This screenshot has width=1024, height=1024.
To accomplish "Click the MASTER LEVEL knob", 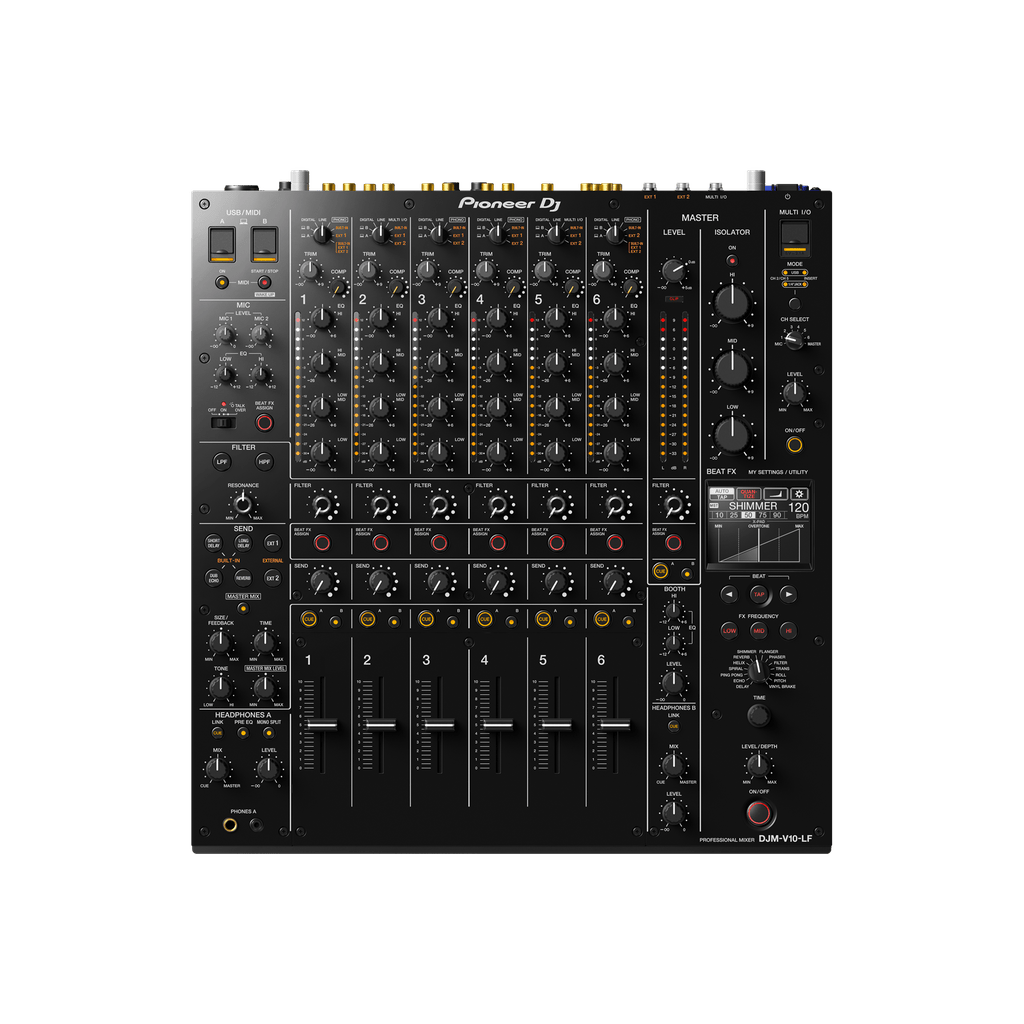I will [x=673, y=270].
